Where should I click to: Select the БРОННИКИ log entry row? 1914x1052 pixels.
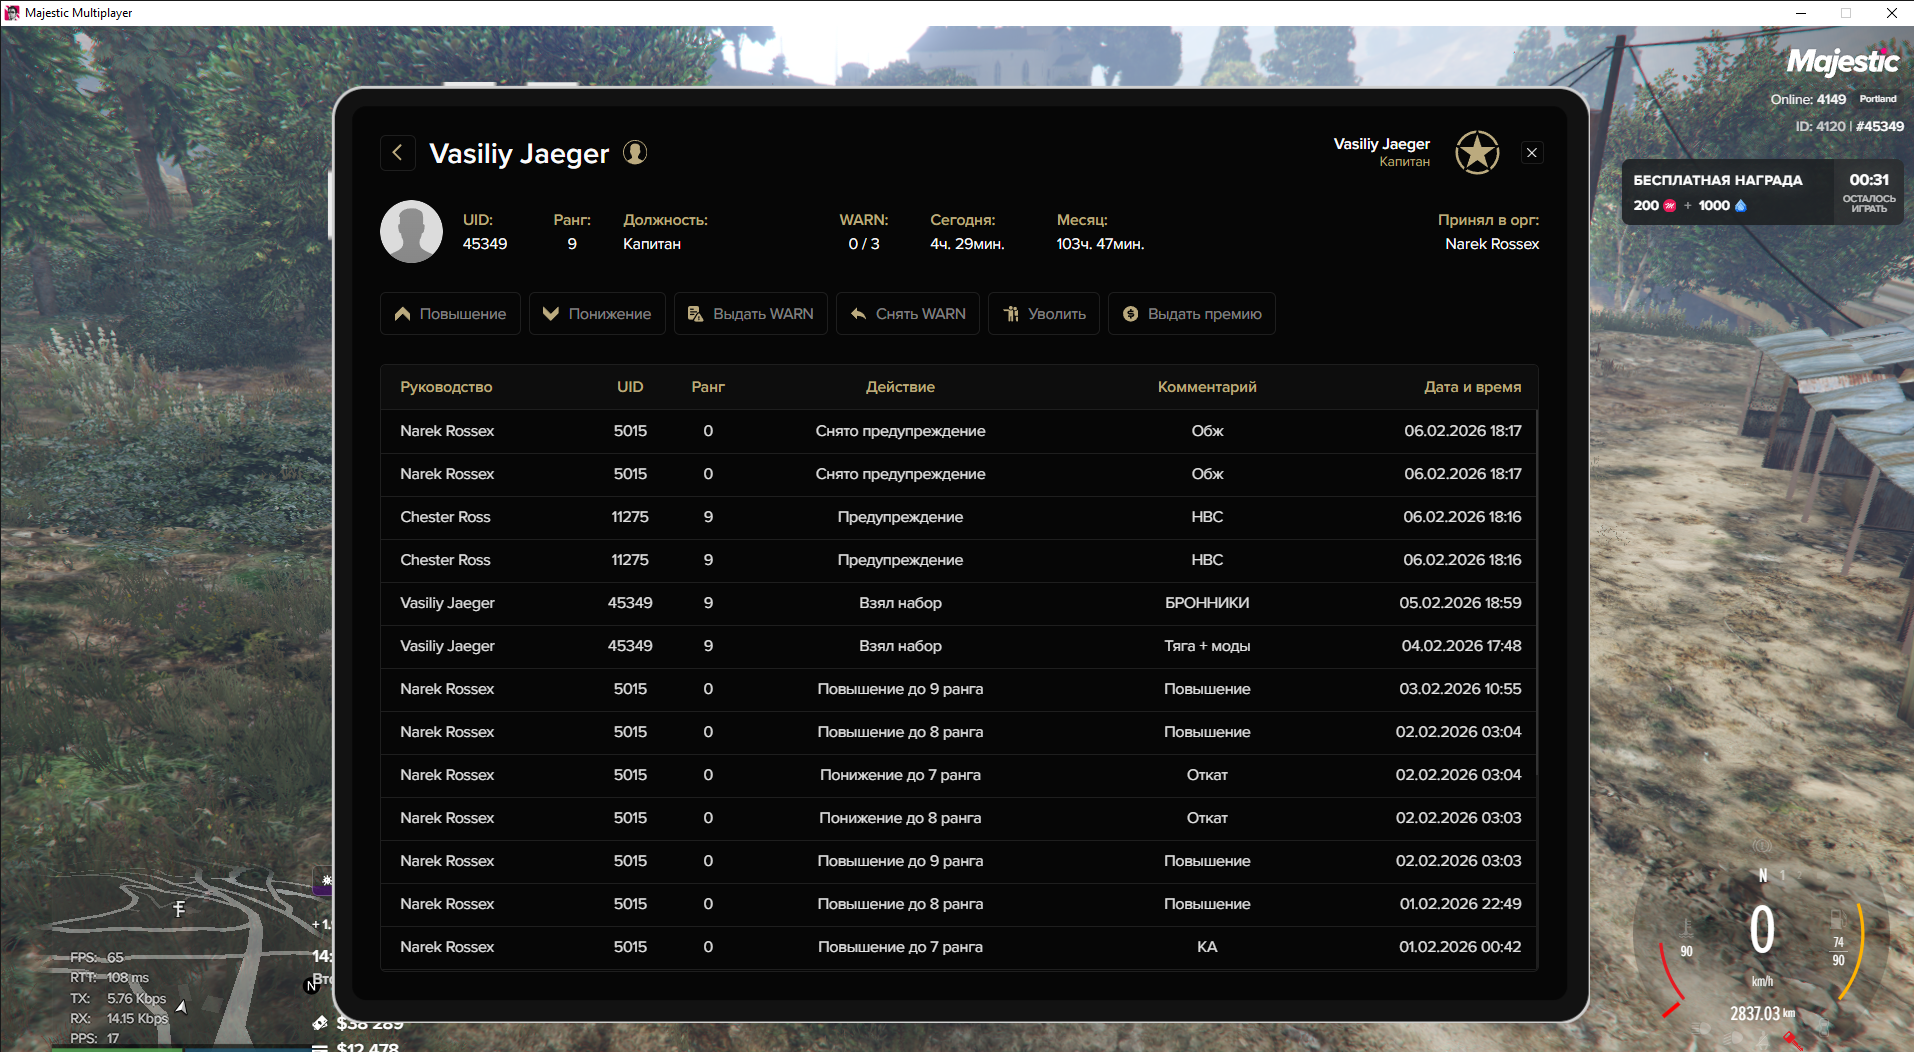tap(958, 603)
